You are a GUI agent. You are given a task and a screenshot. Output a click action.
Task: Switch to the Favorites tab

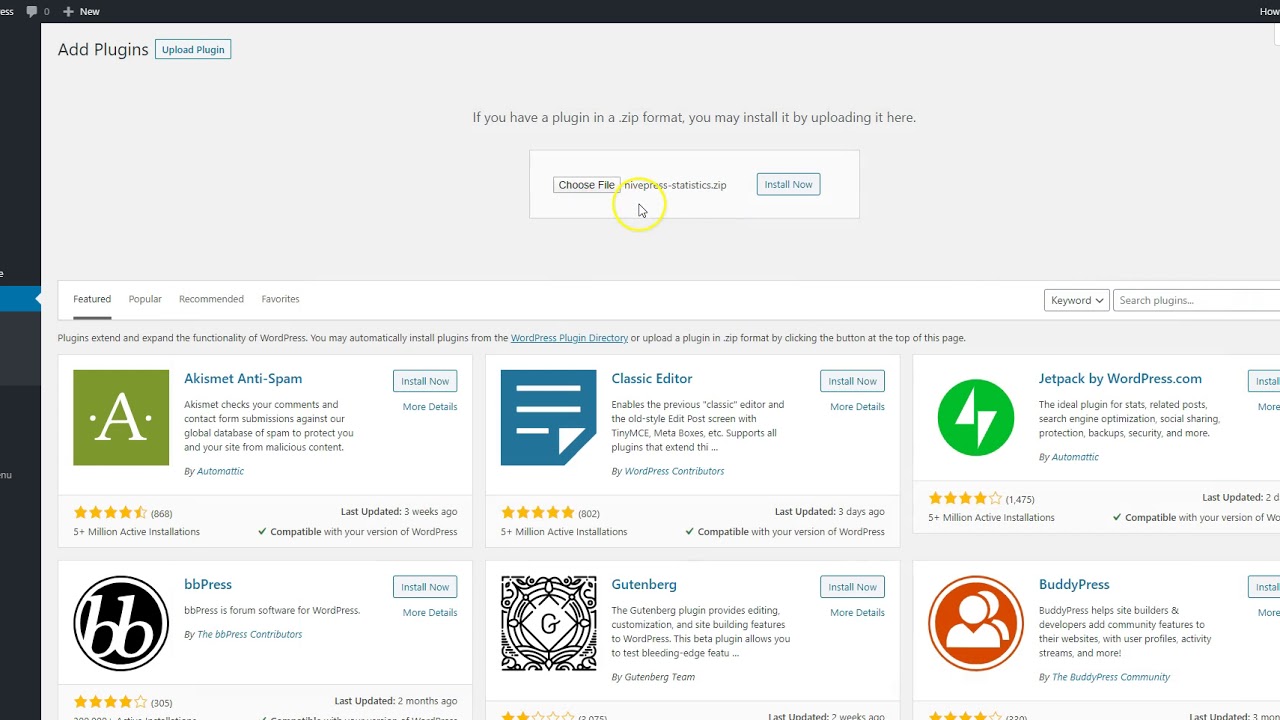pos(280,299)
